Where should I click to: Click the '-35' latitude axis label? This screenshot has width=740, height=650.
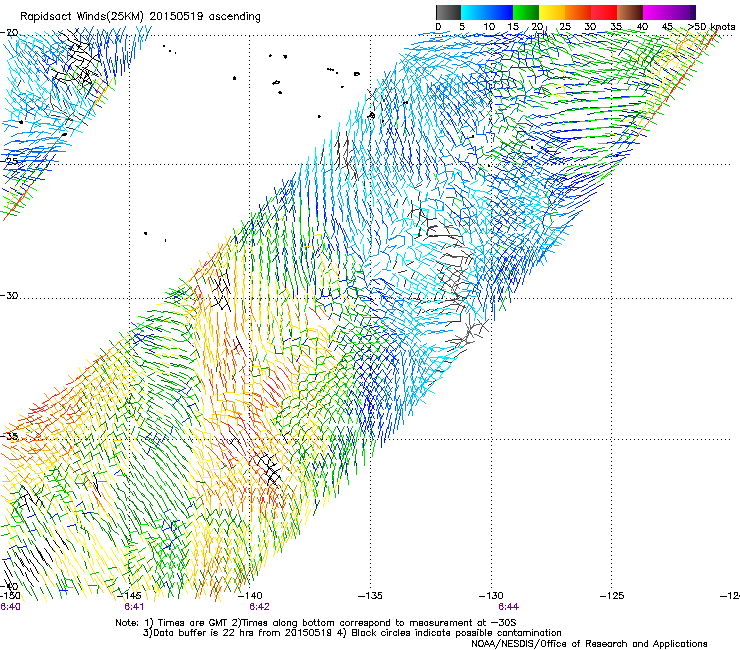pyautogui.click(x=9, y=436)
